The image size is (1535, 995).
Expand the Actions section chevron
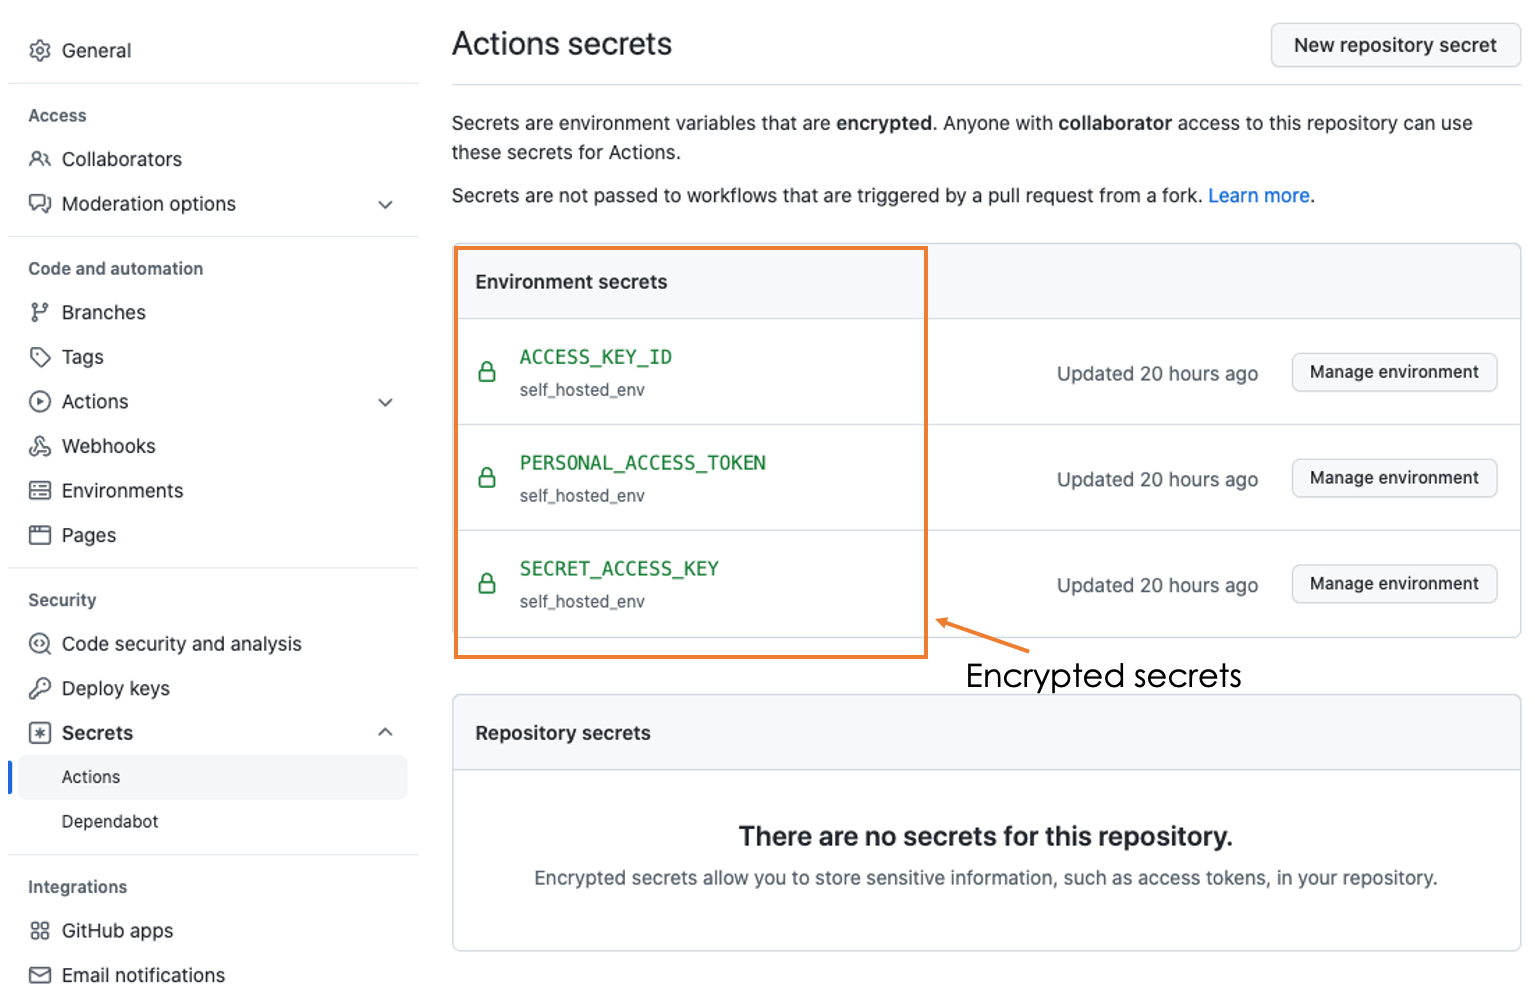click(385, 403)
